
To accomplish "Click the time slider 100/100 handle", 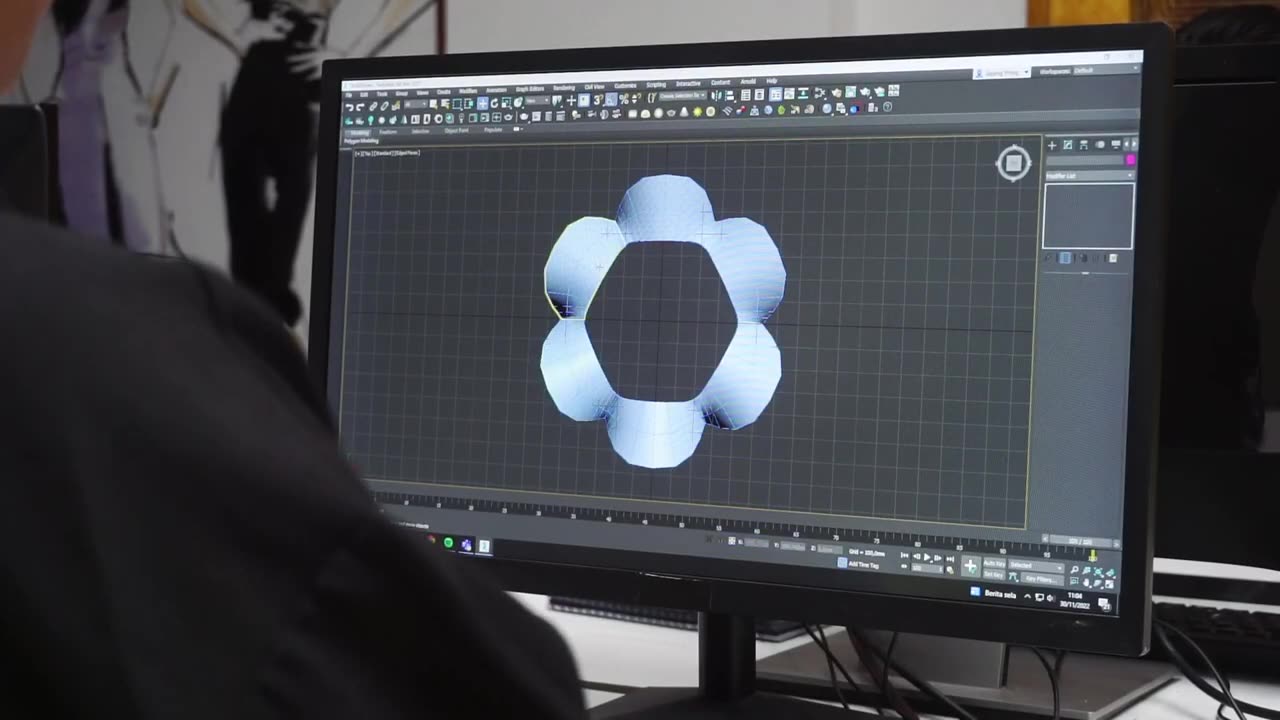I will coord(1080,541).
